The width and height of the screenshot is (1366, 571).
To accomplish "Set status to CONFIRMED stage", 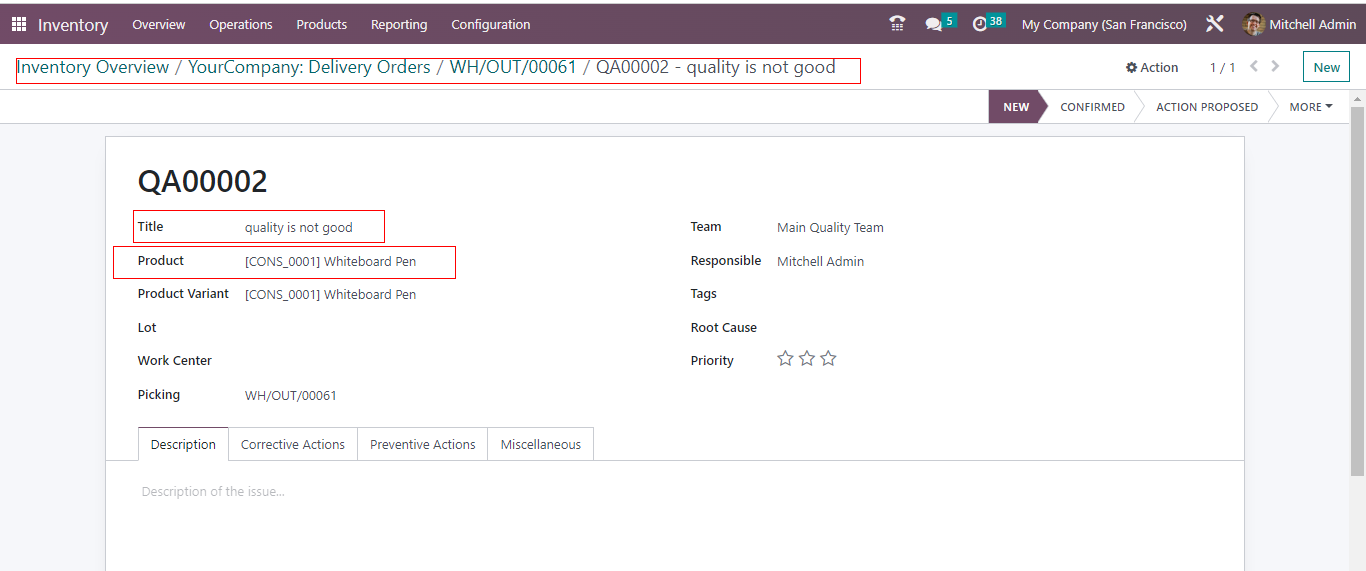I will 1092,107.
